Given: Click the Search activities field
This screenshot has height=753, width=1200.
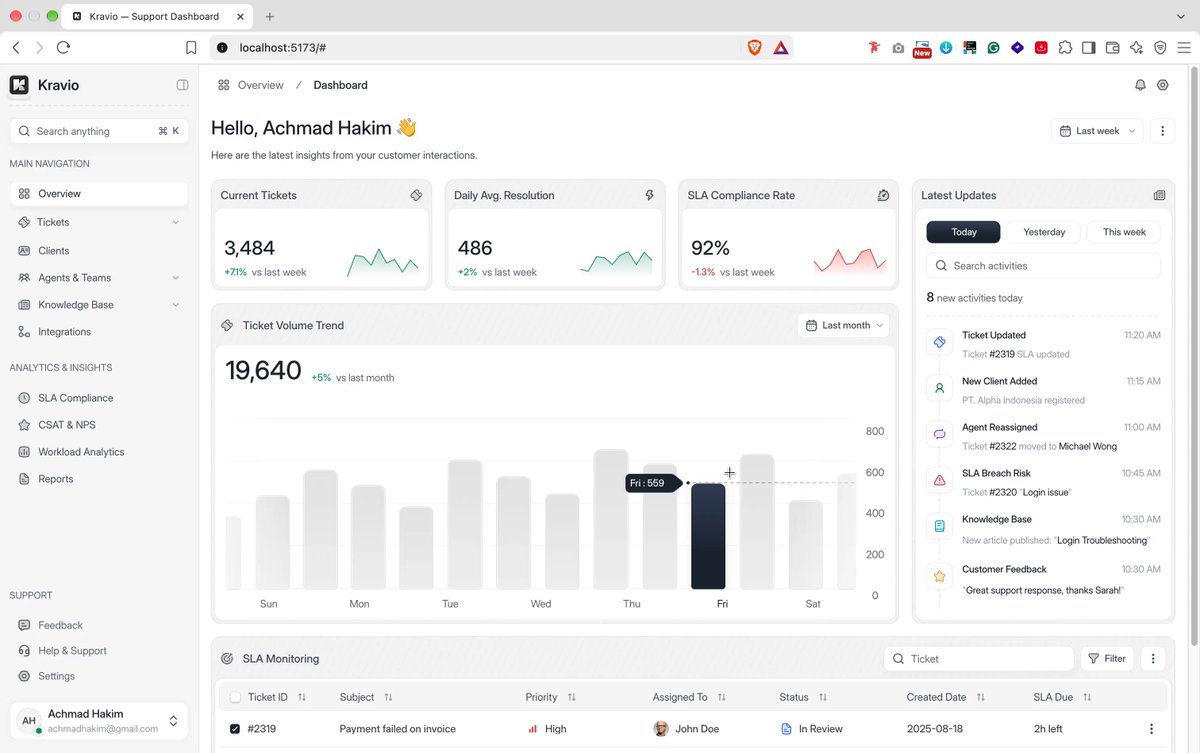Looking at the screenshot, I should click(1044, 266).
